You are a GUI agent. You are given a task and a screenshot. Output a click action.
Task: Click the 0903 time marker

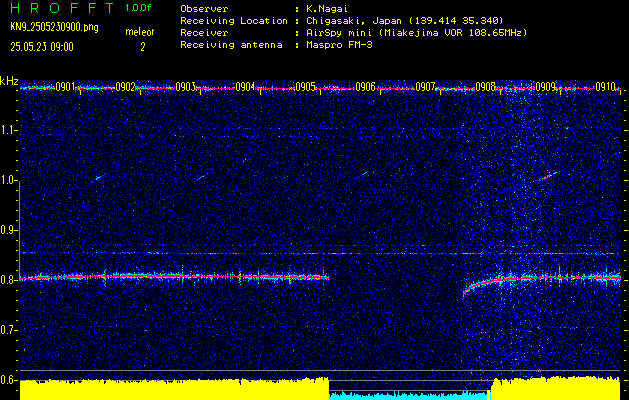[186, 87]
